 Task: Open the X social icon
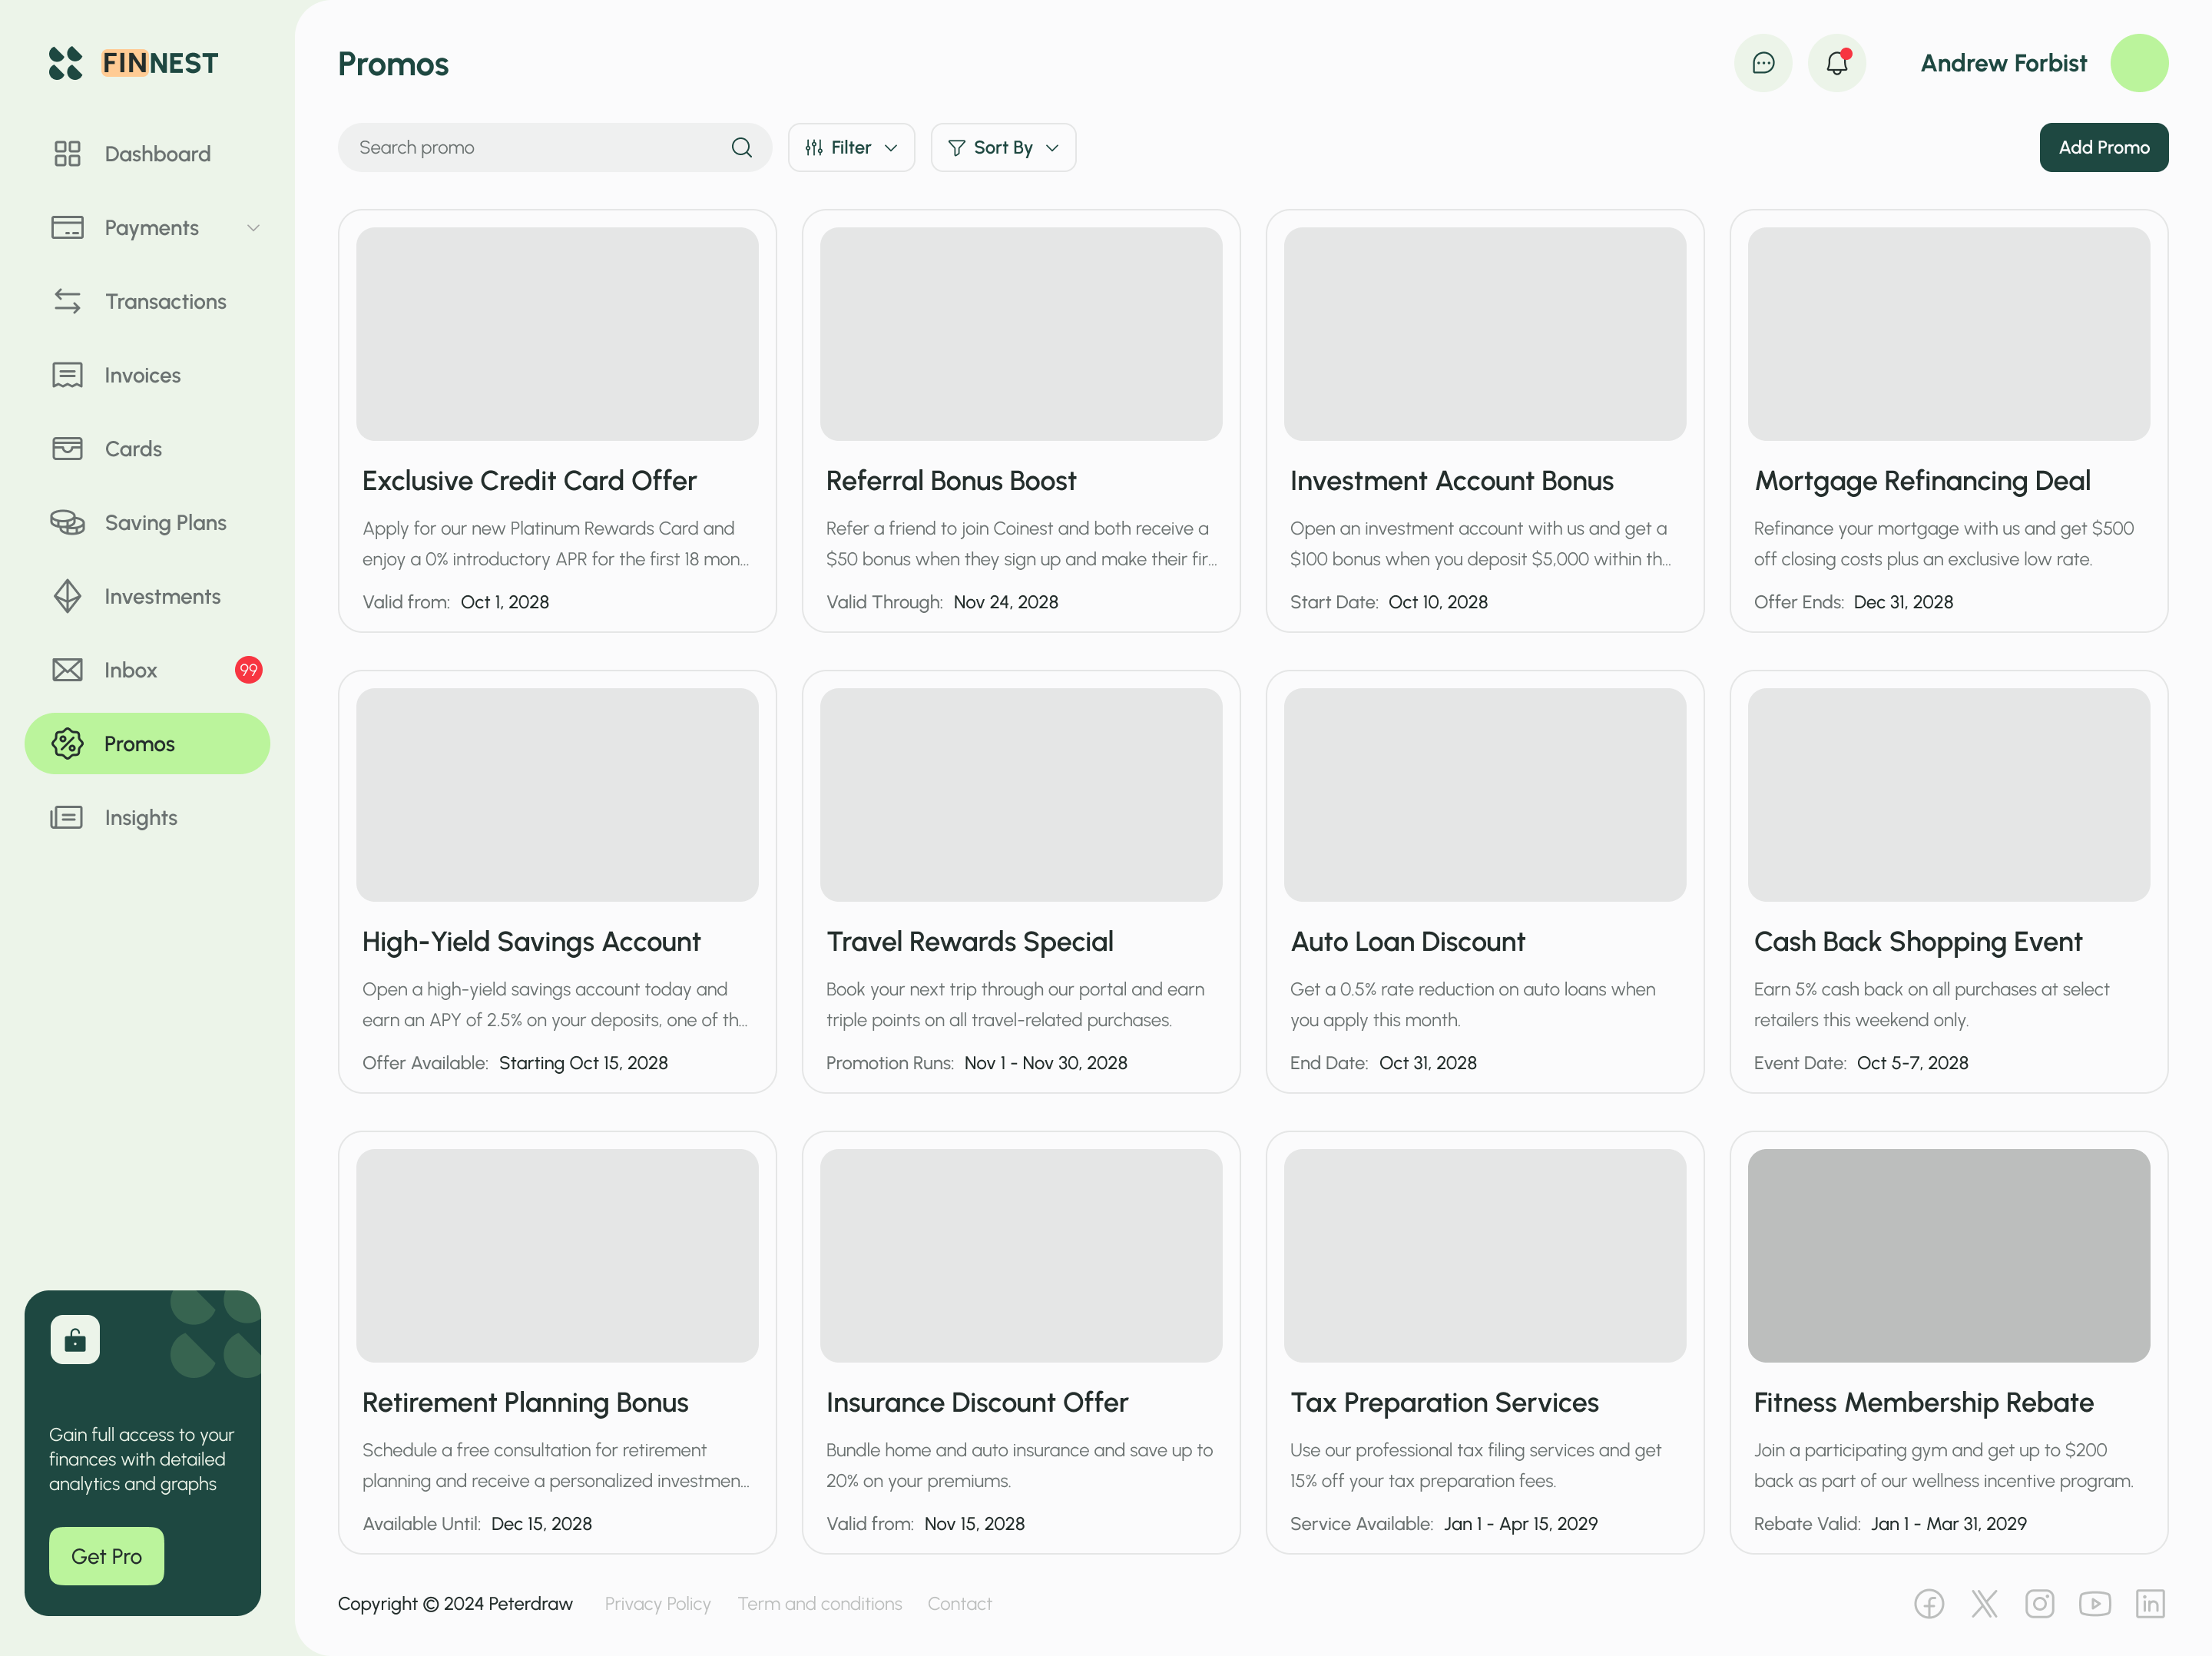(x=1984, y=1604)
